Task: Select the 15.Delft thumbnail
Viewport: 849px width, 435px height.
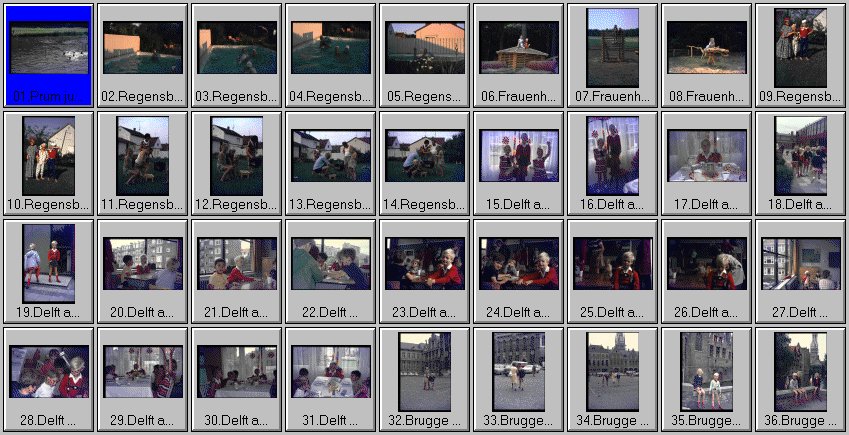Action: [519, 156]
